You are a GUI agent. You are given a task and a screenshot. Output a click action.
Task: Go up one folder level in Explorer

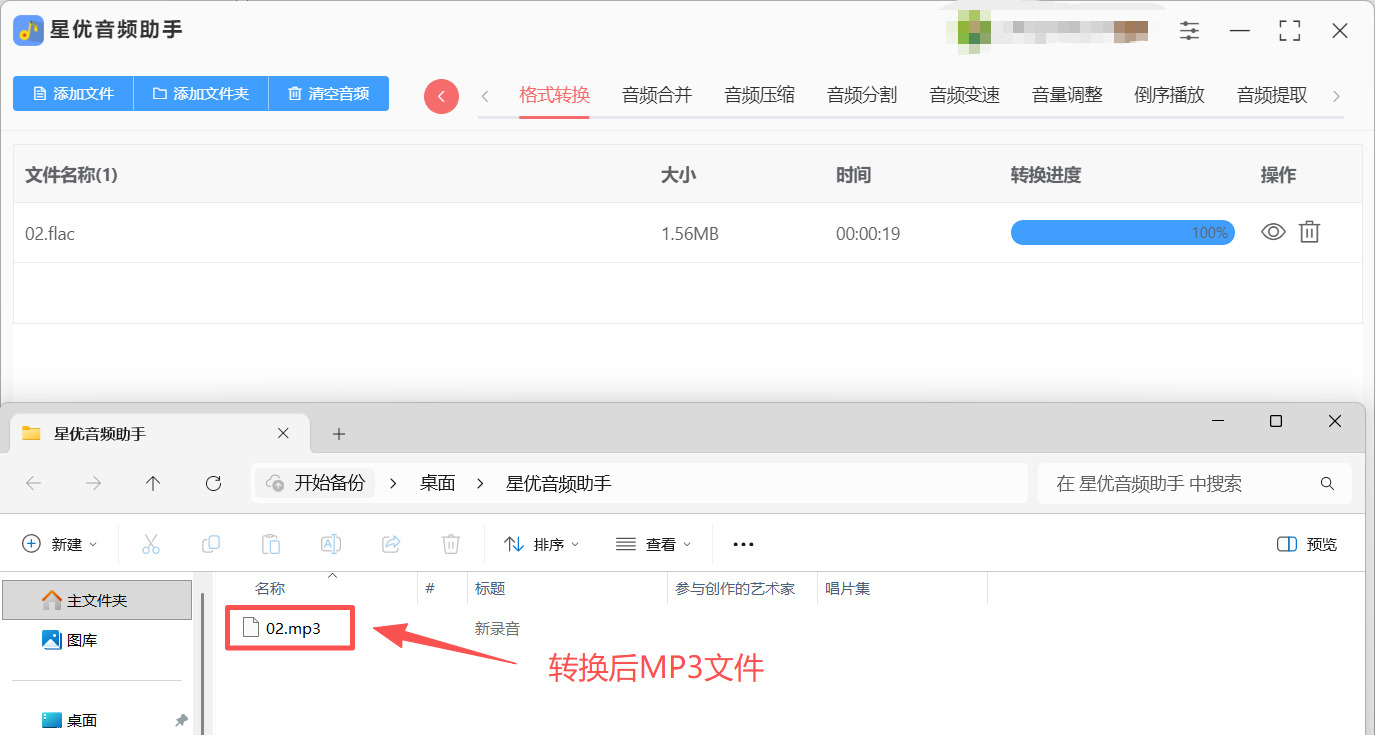pos(153,483)
